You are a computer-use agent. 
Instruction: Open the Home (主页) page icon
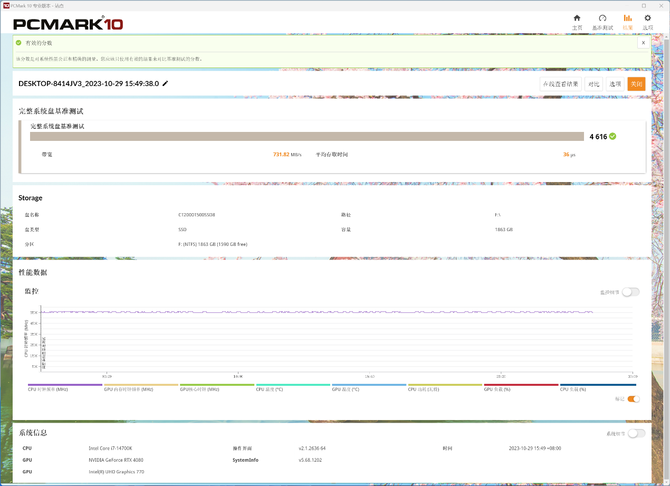click(577, 18)
